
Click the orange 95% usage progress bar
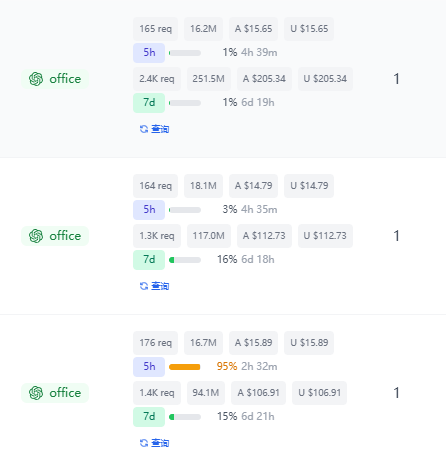(185, 367)
